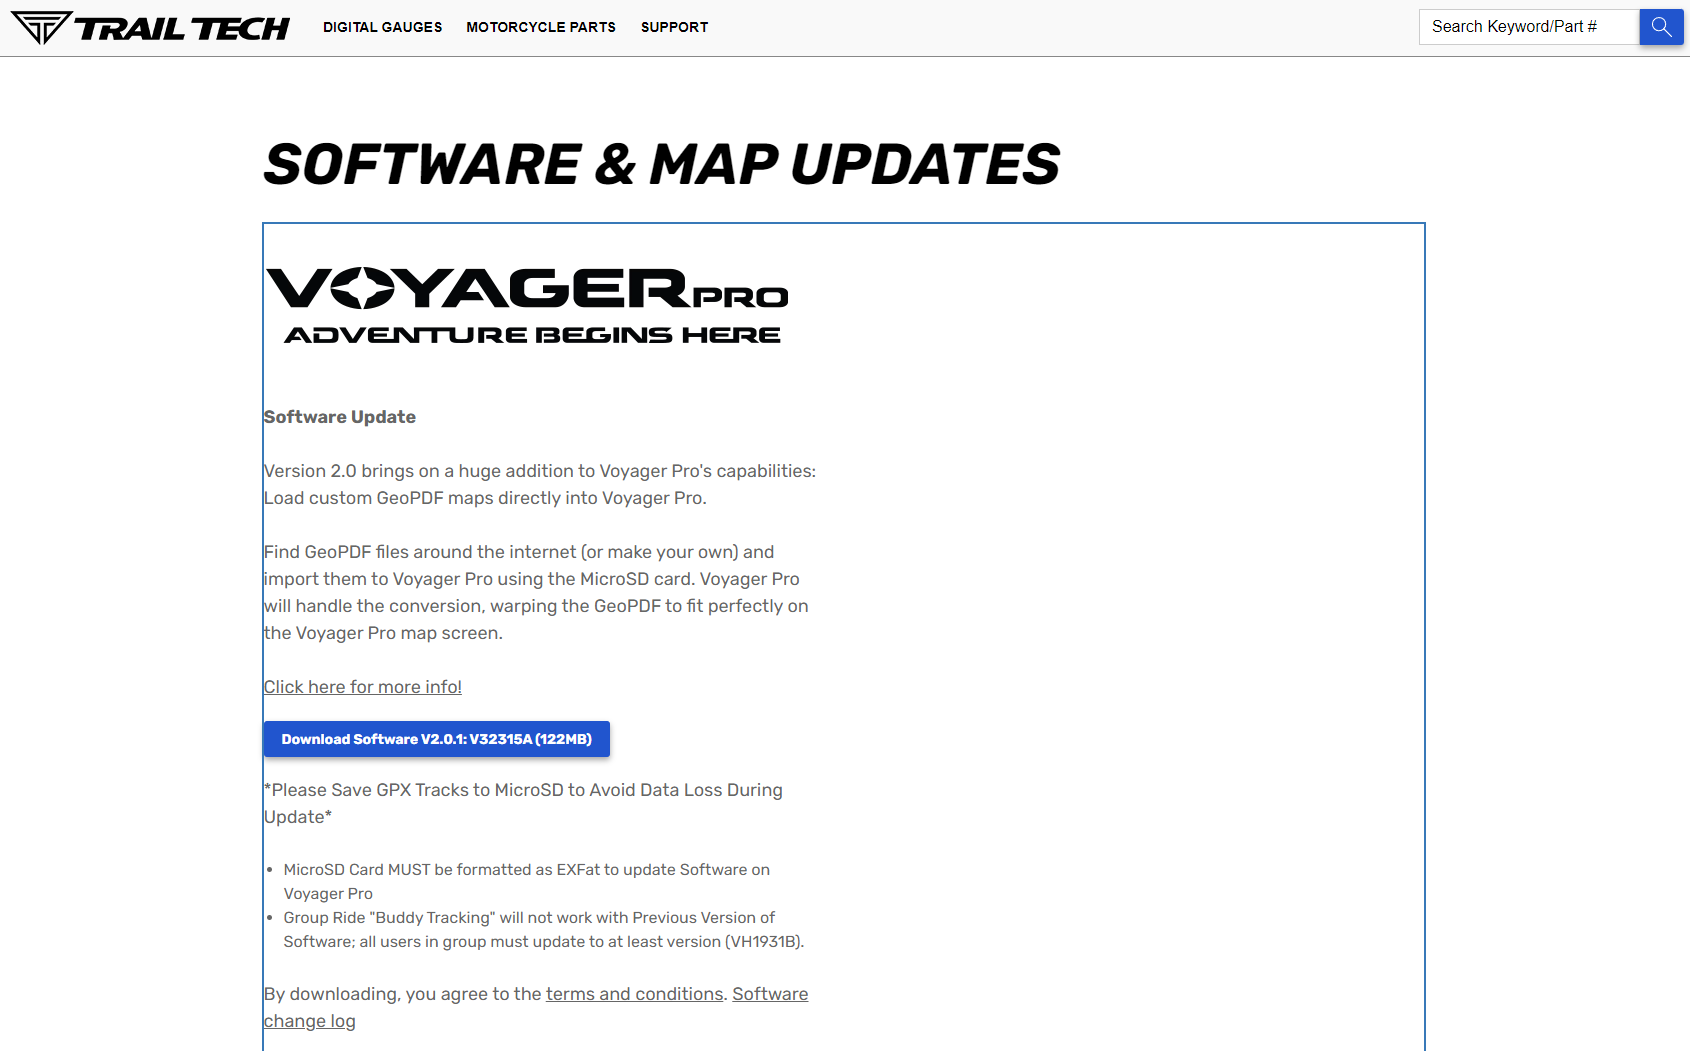Viewport: 1690px width, 1051px height.
Task: Click the 'Version 2.0 brings on a huge addition' text
Action: click(x=540, y=484)
